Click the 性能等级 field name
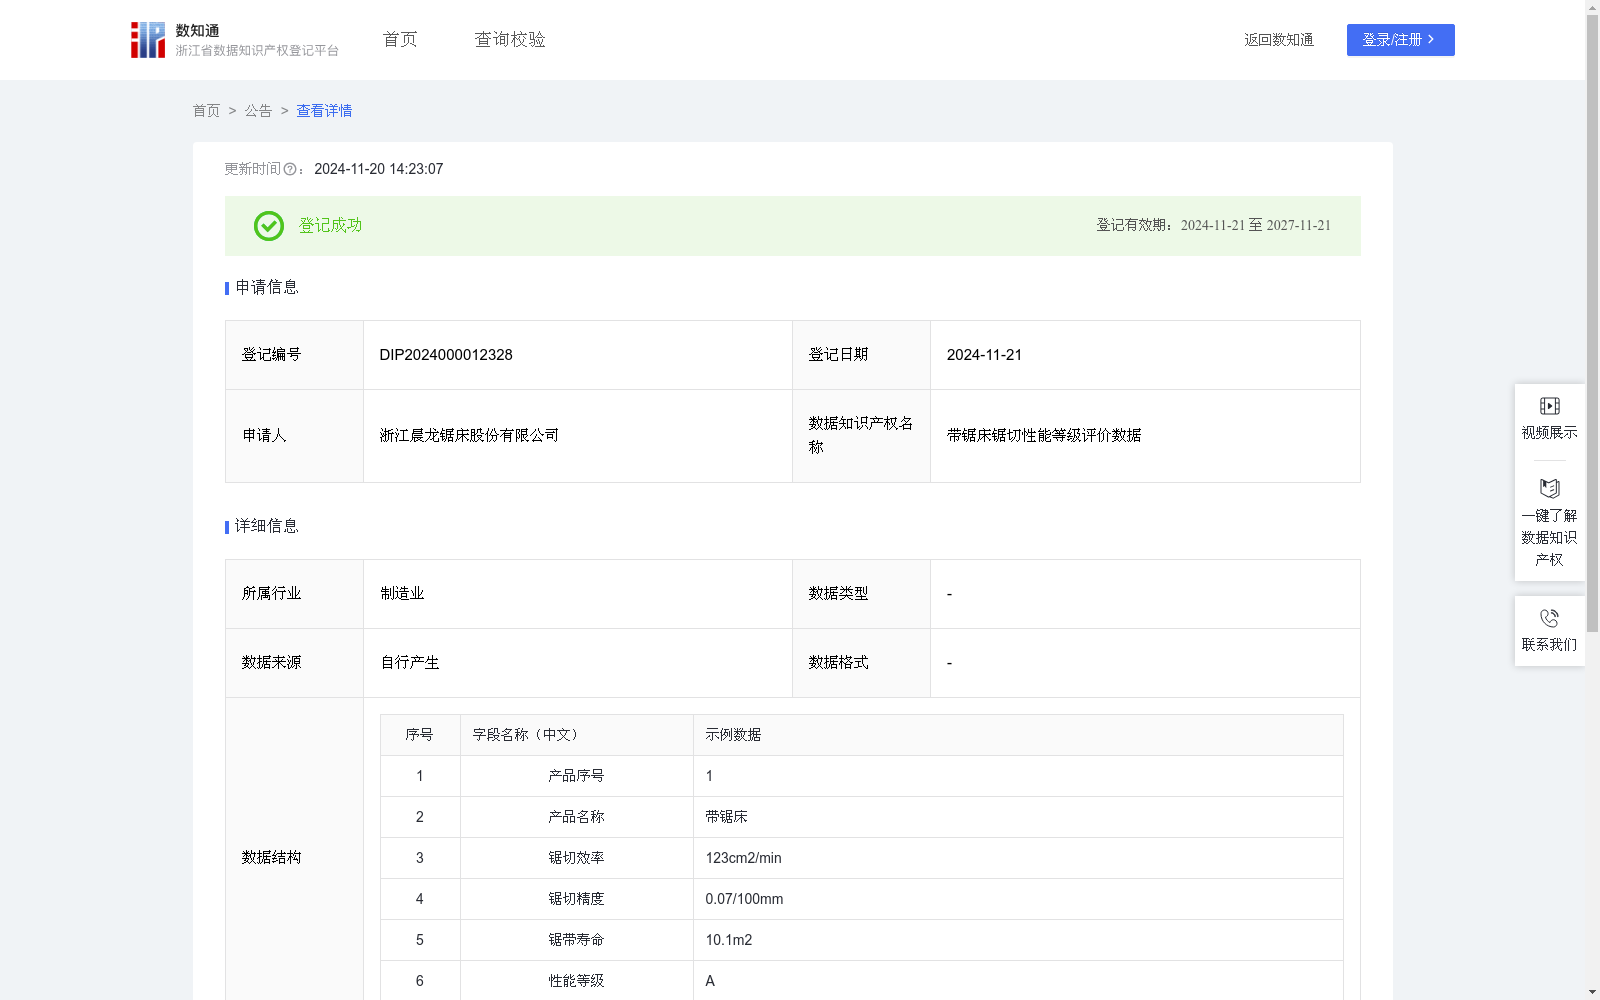 click(x=576, y=981)
